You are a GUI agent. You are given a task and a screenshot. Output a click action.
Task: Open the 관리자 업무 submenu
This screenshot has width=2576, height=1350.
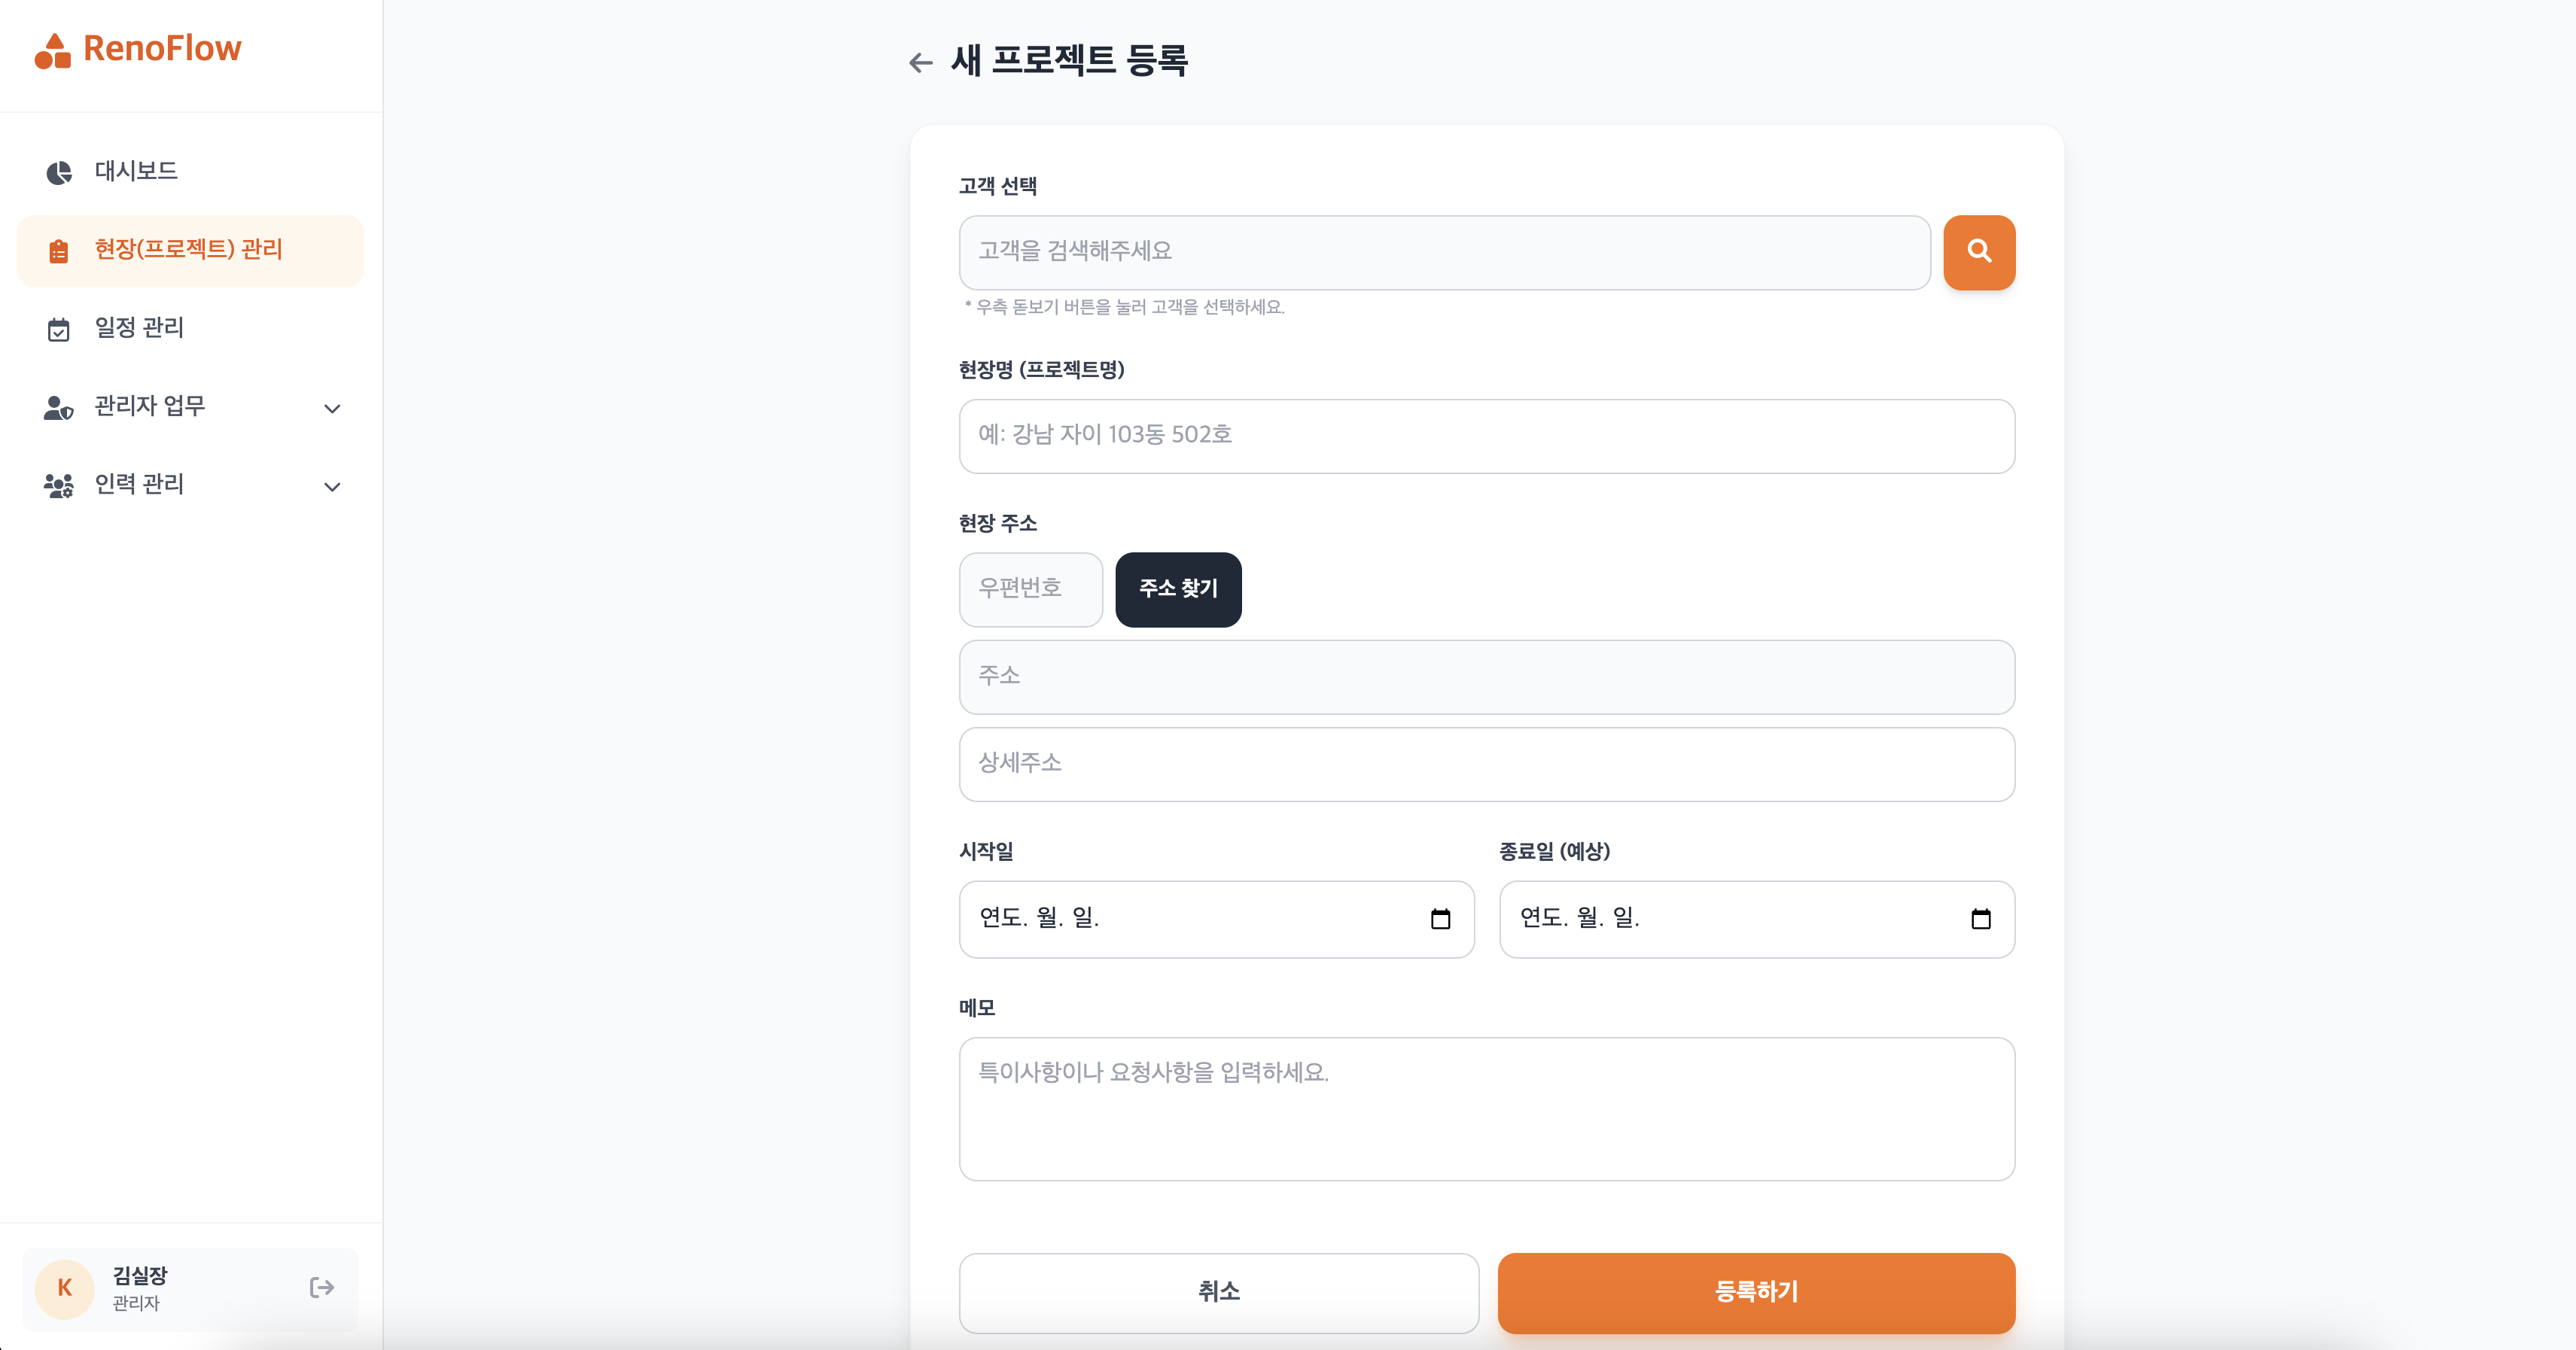150,406
